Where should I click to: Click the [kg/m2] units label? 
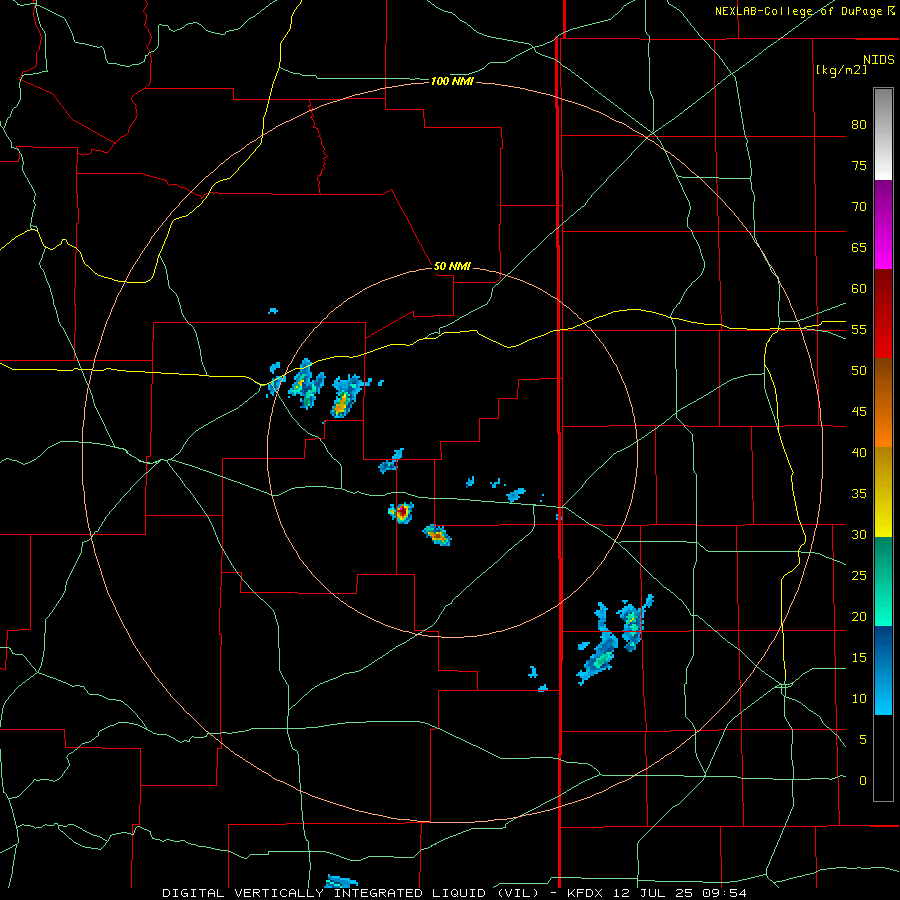[x=842, y=70]
